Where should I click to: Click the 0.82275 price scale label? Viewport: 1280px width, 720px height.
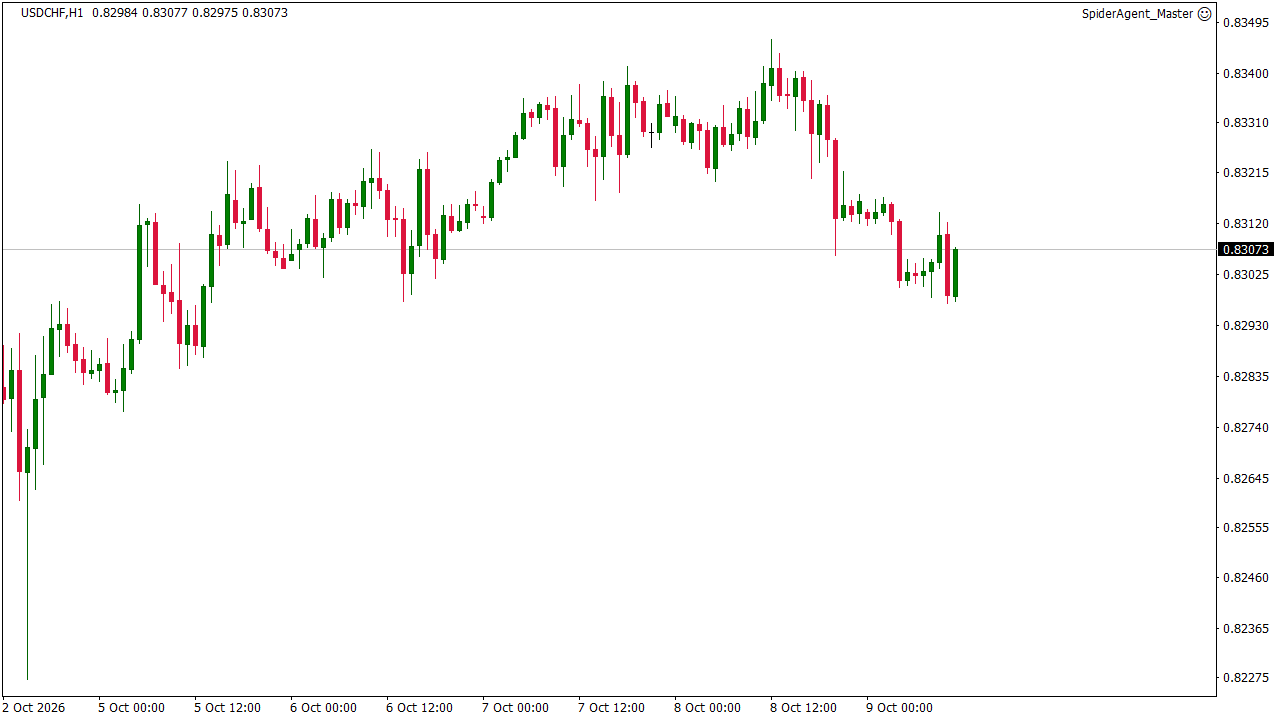(1246, 678)
